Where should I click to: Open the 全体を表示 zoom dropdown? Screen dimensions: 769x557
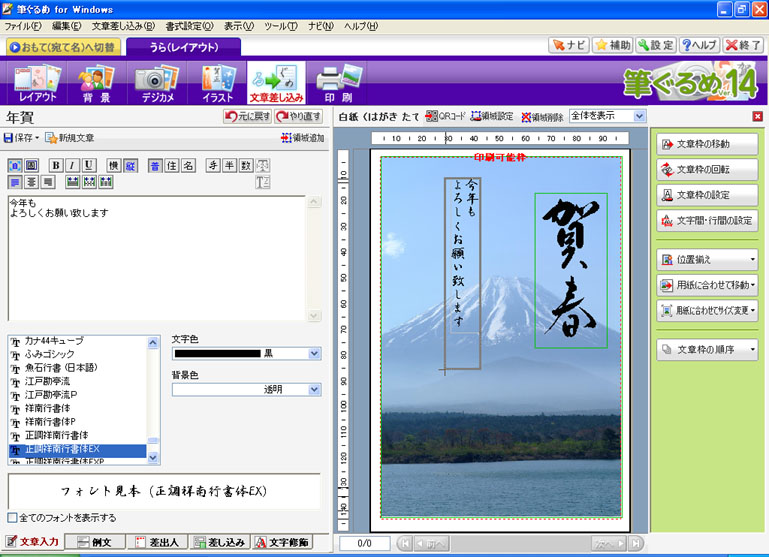[639, 116]
